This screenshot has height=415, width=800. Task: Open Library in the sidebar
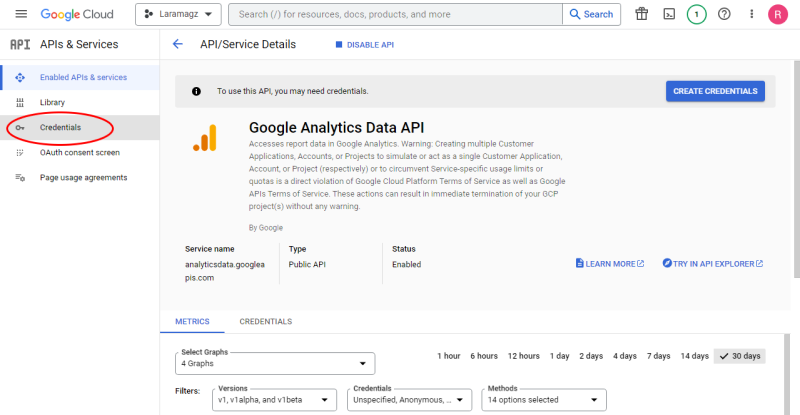80,103
